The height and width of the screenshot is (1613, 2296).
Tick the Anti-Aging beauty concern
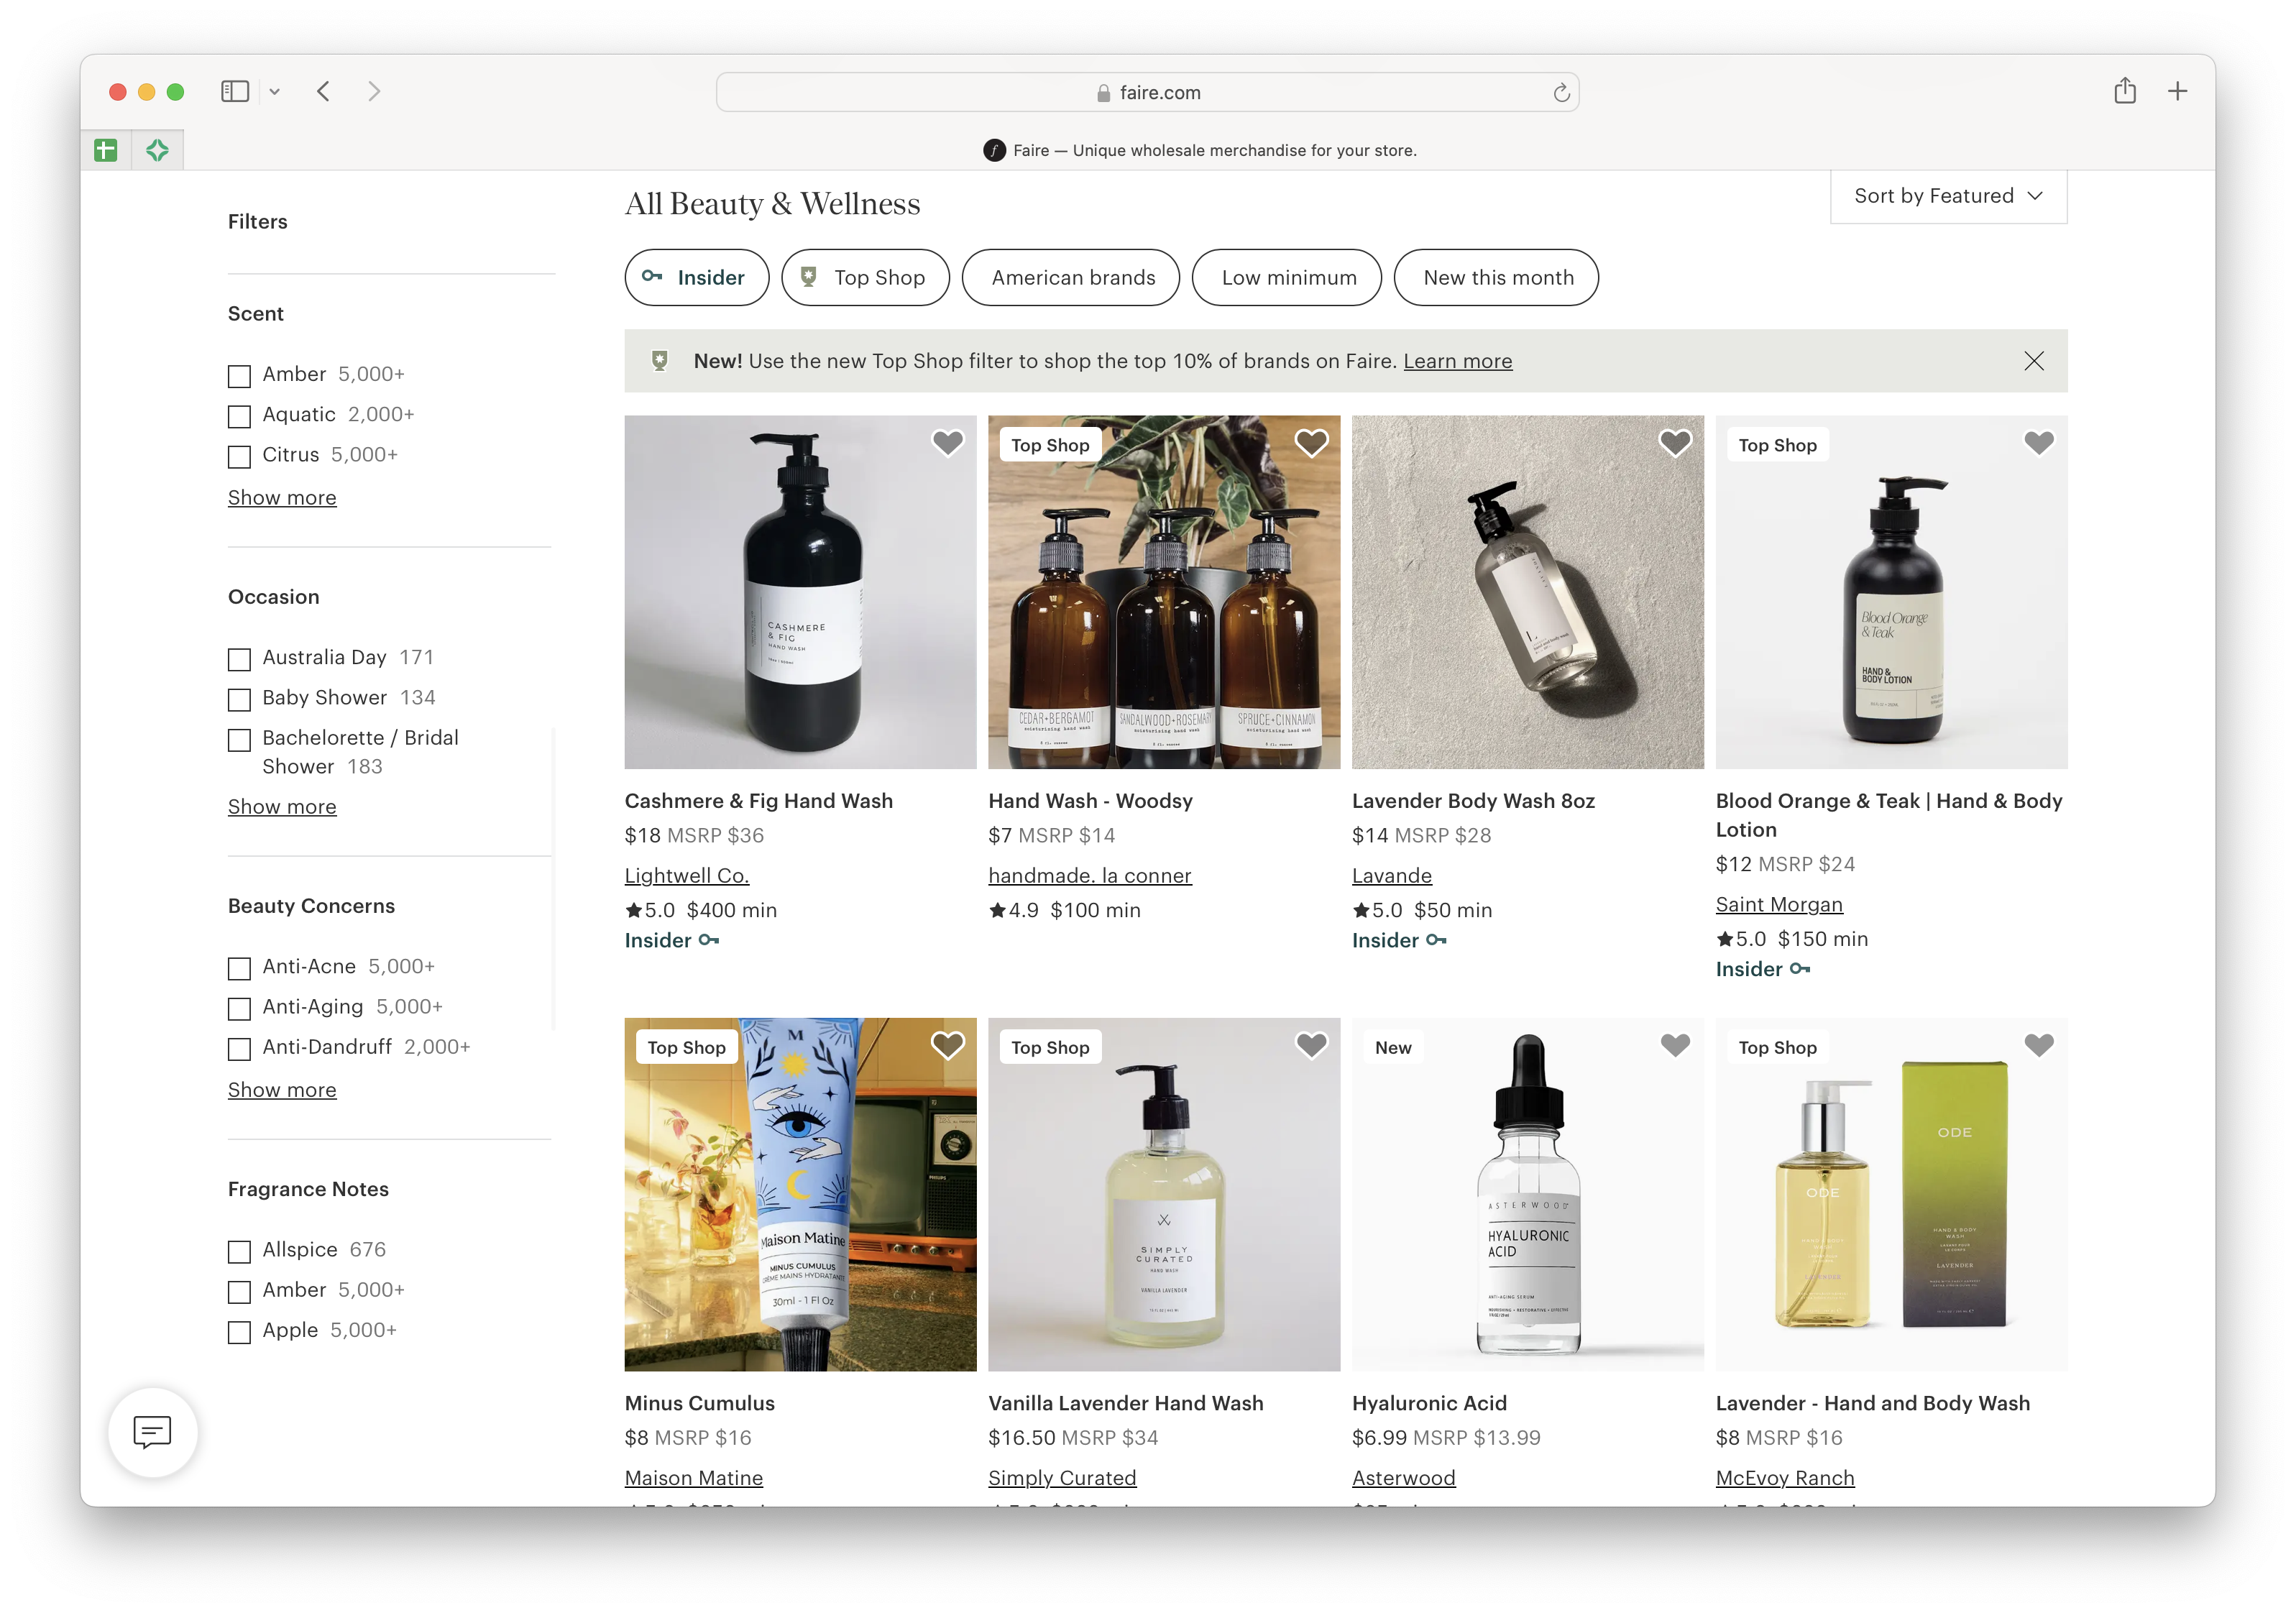click(239, 1008)
